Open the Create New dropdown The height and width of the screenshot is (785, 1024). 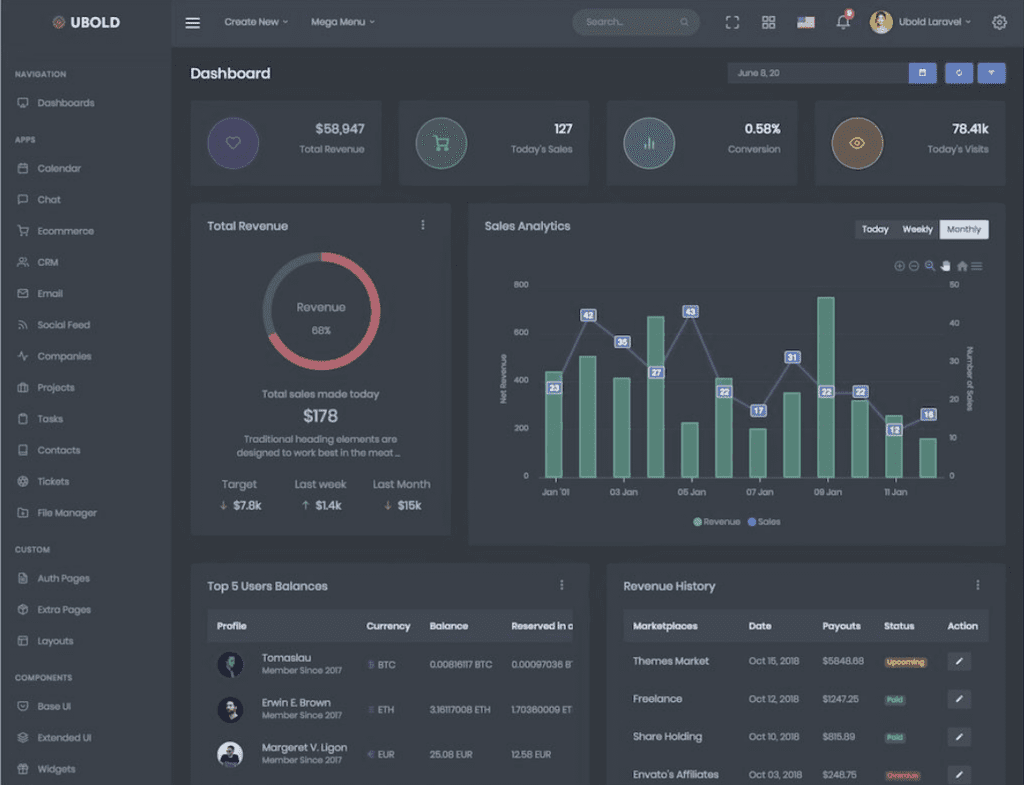click(x=255, y=22)
